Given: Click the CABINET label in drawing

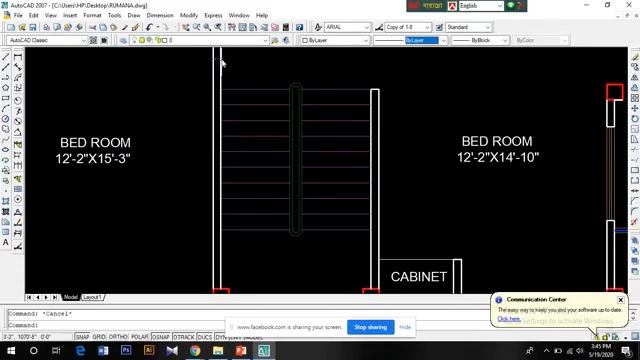Looking at the screenshot, I should pyautogui.click(x=419, y=277).
